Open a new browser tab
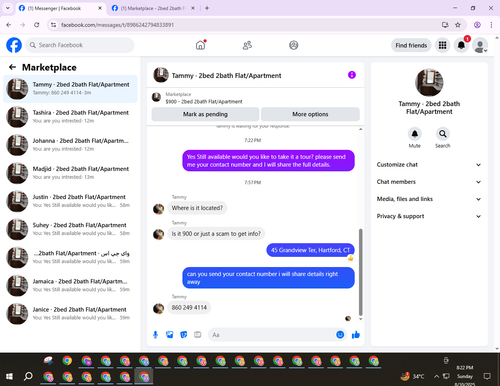This screenshot has width=500, height=386. (207, 8)
